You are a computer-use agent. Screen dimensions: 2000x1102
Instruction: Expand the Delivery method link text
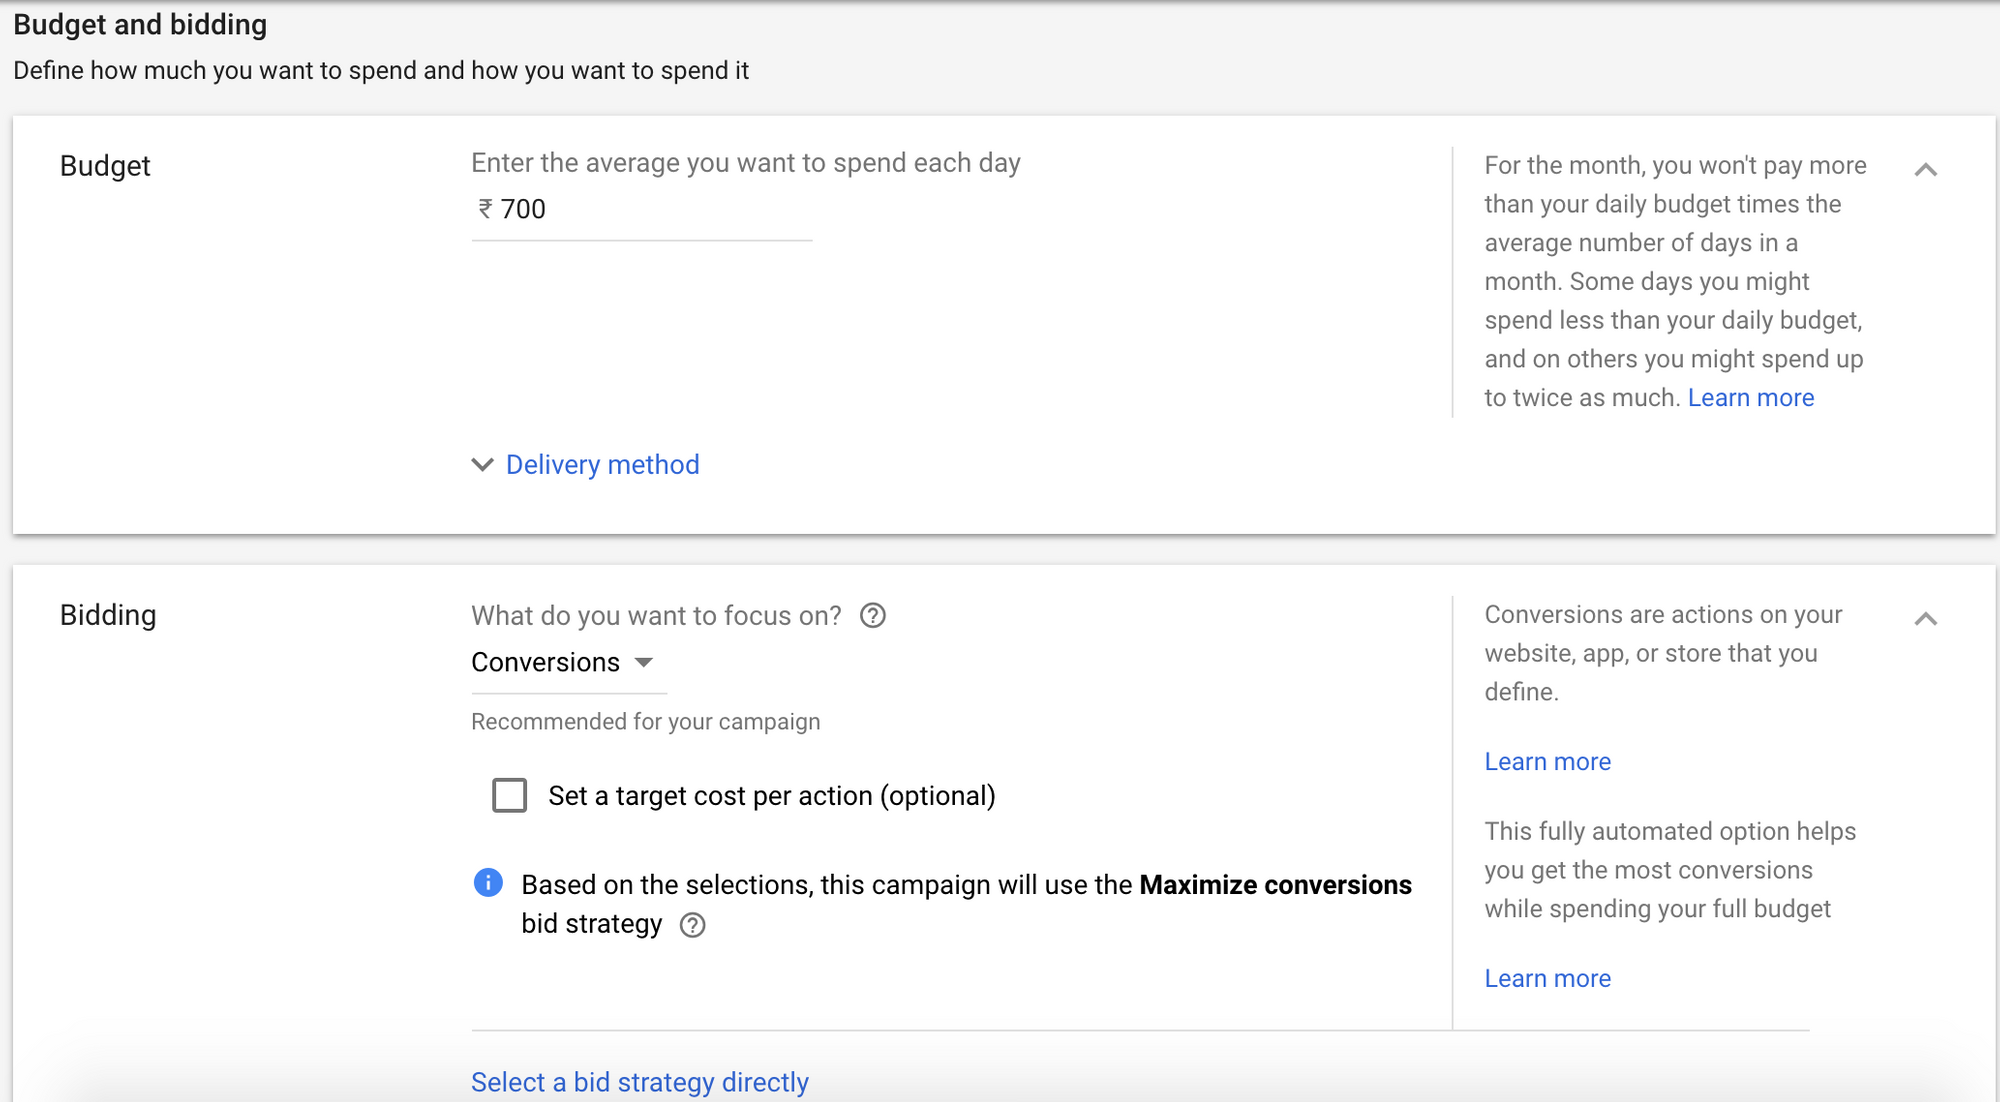602,465
